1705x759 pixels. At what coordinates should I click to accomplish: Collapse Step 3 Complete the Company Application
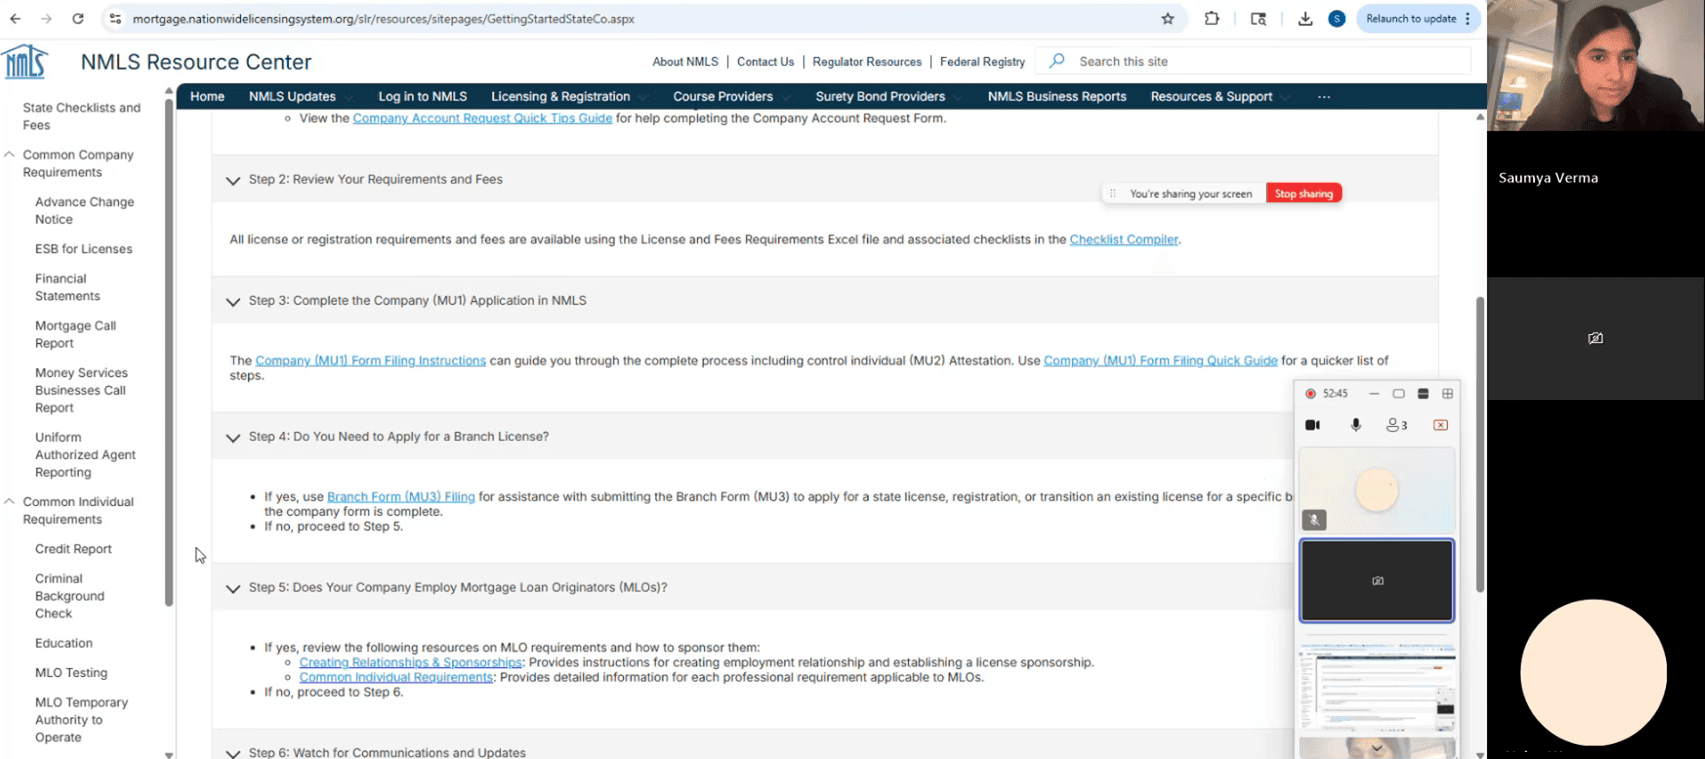[x=233, y=302]
